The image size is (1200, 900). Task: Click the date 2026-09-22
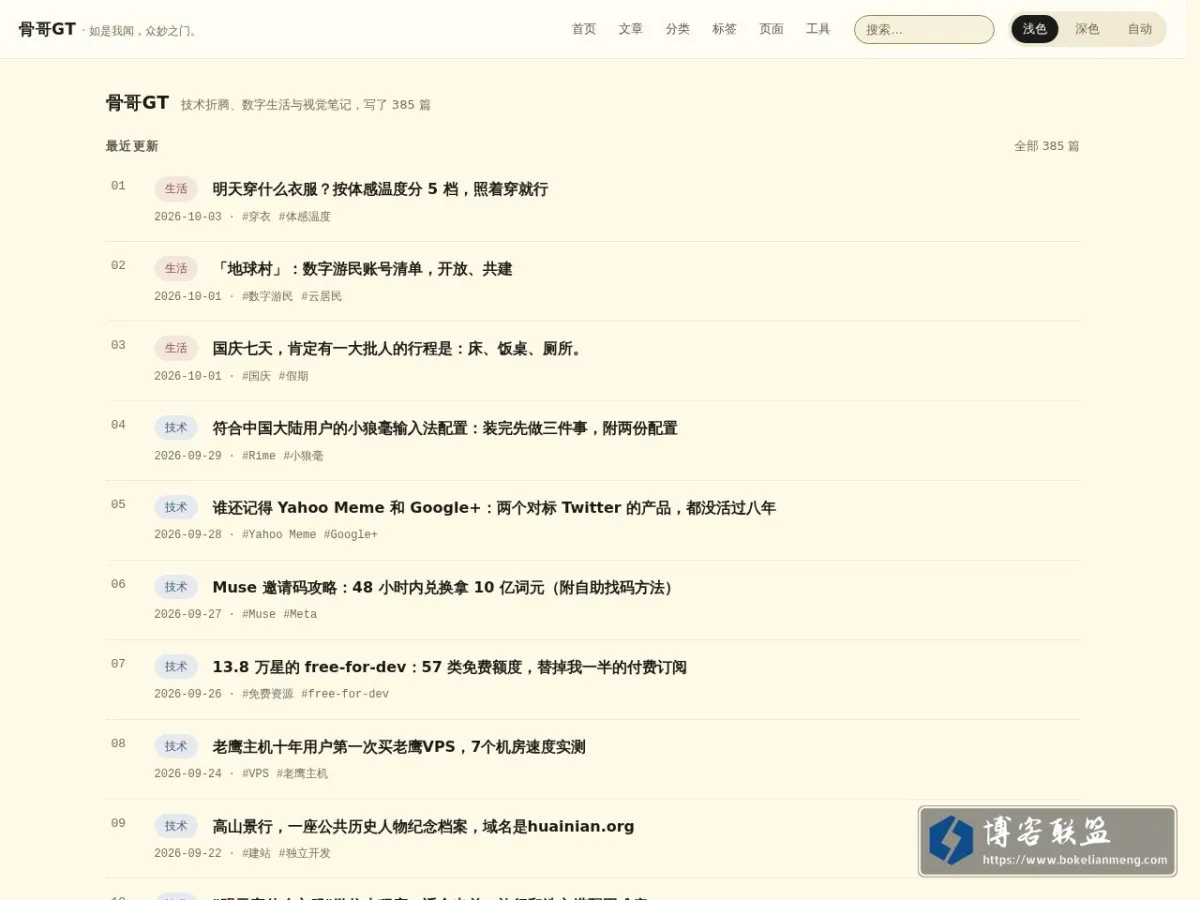pyautogui.click(x=188, y=854)
